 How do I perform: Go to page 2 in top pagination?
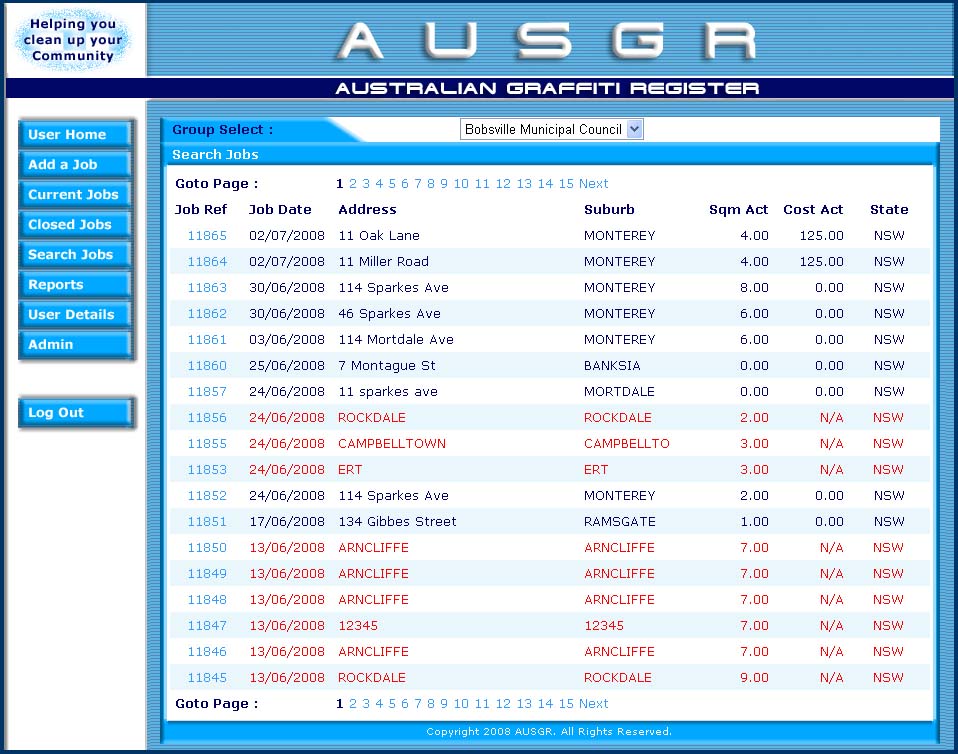[x=353, y=184]
